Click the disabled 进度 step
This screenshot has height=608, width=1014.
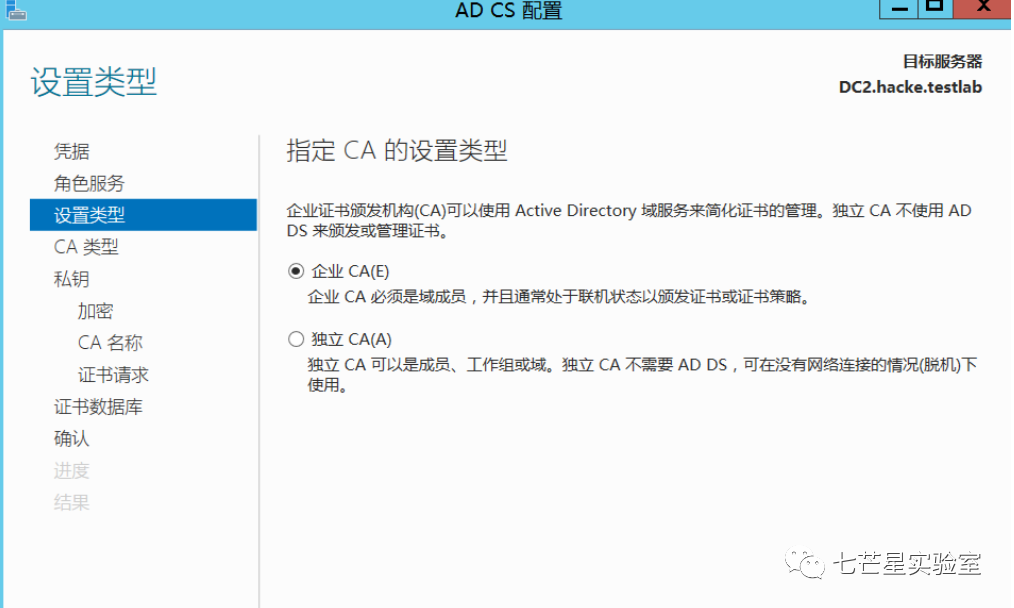click(71, 470)
